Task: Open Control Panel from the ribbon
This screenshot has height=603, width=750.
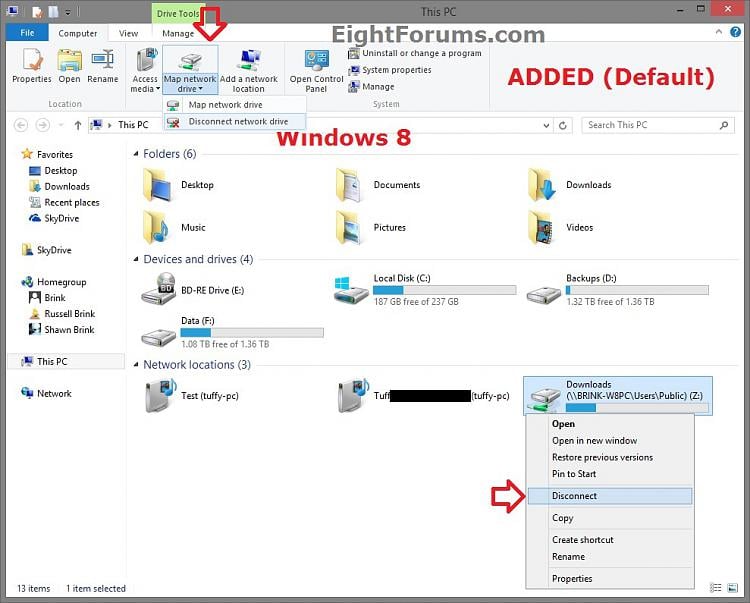Action: [x=316, y=70]
